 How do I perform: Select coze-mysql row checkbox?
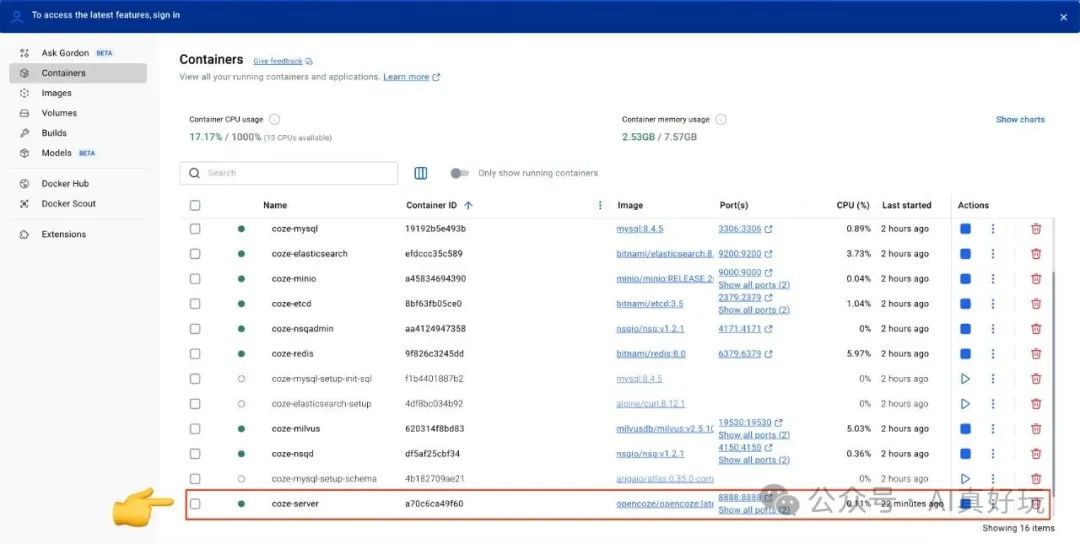tap(195, 229)
